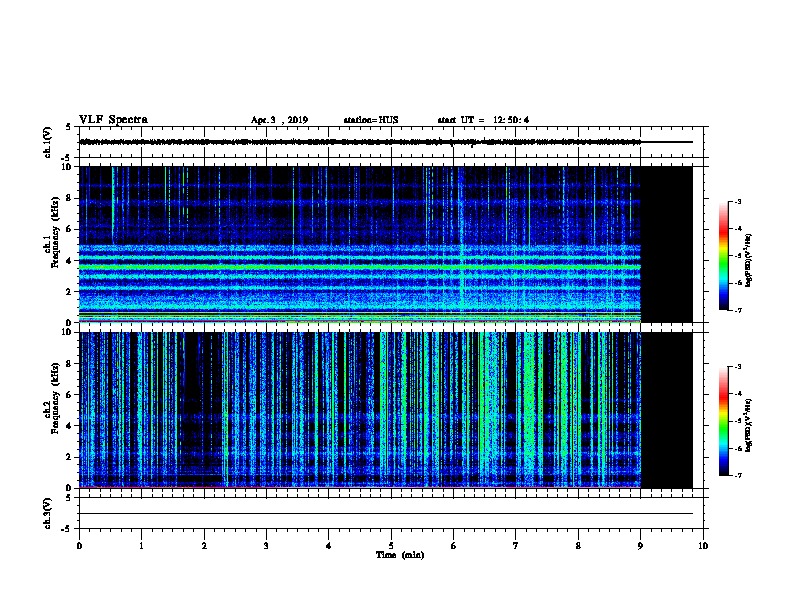
Task: Click the "VLF Spectra" plot title
Action: tap(113, 120)
